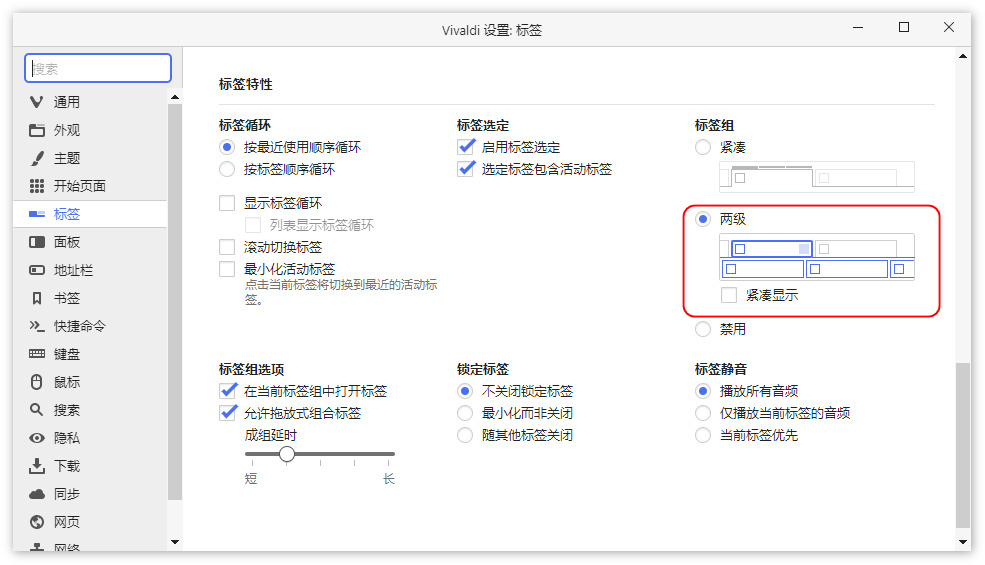985x565 pixels.
Task: Click the settings 搜索 input field
Action: point(98,68)
